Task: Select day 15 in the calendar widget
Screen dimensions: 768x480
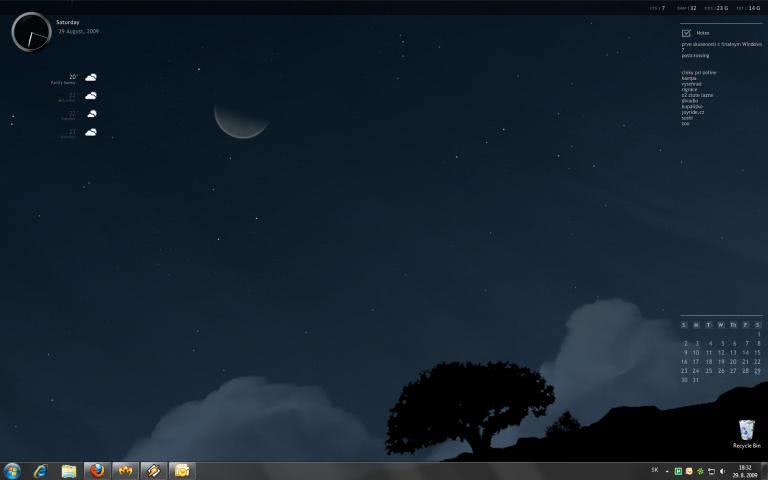Action: coord(757,353)
